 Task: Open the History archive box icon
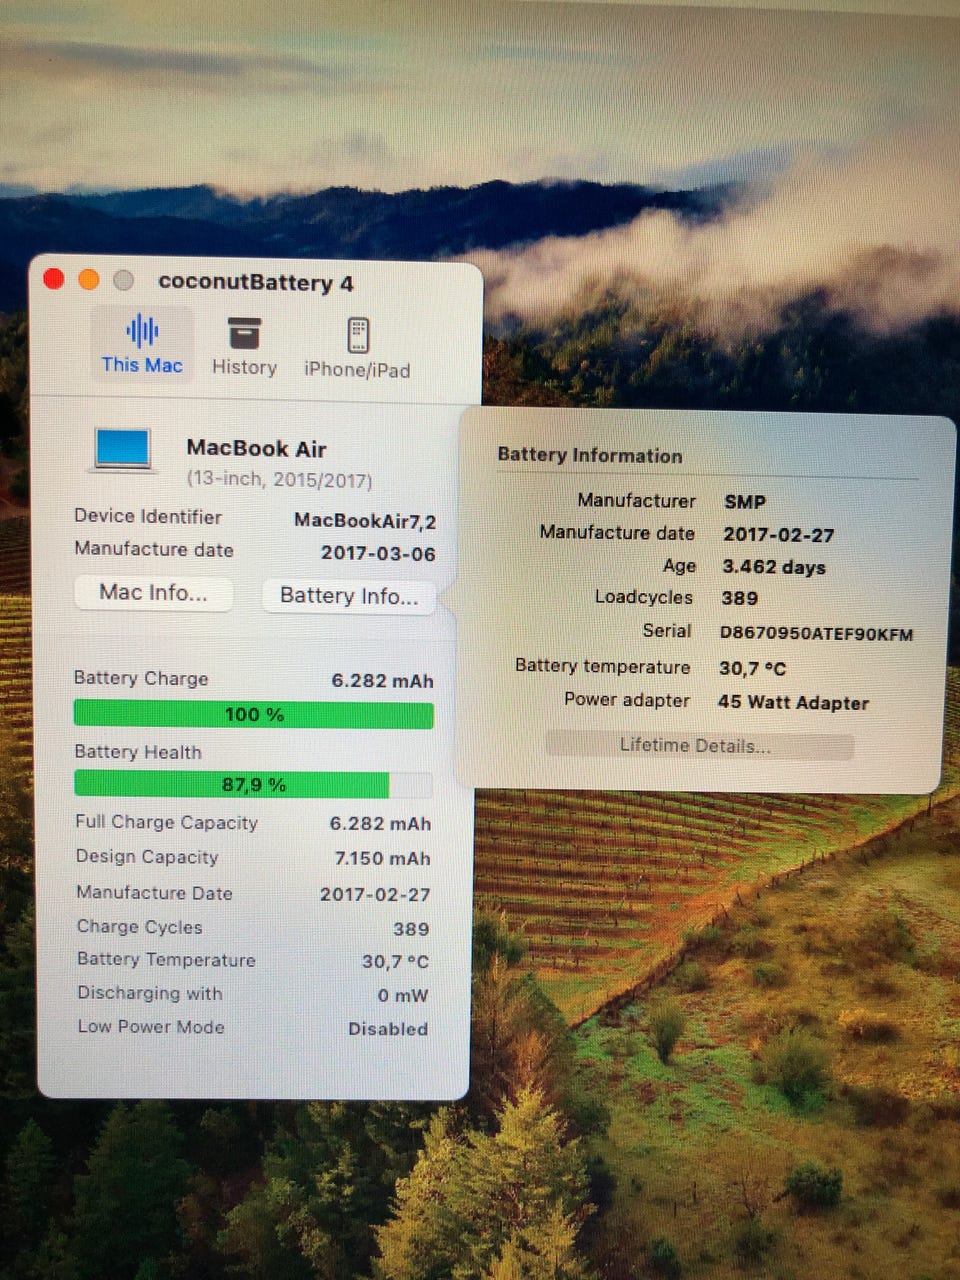click(x=244, y=333)
